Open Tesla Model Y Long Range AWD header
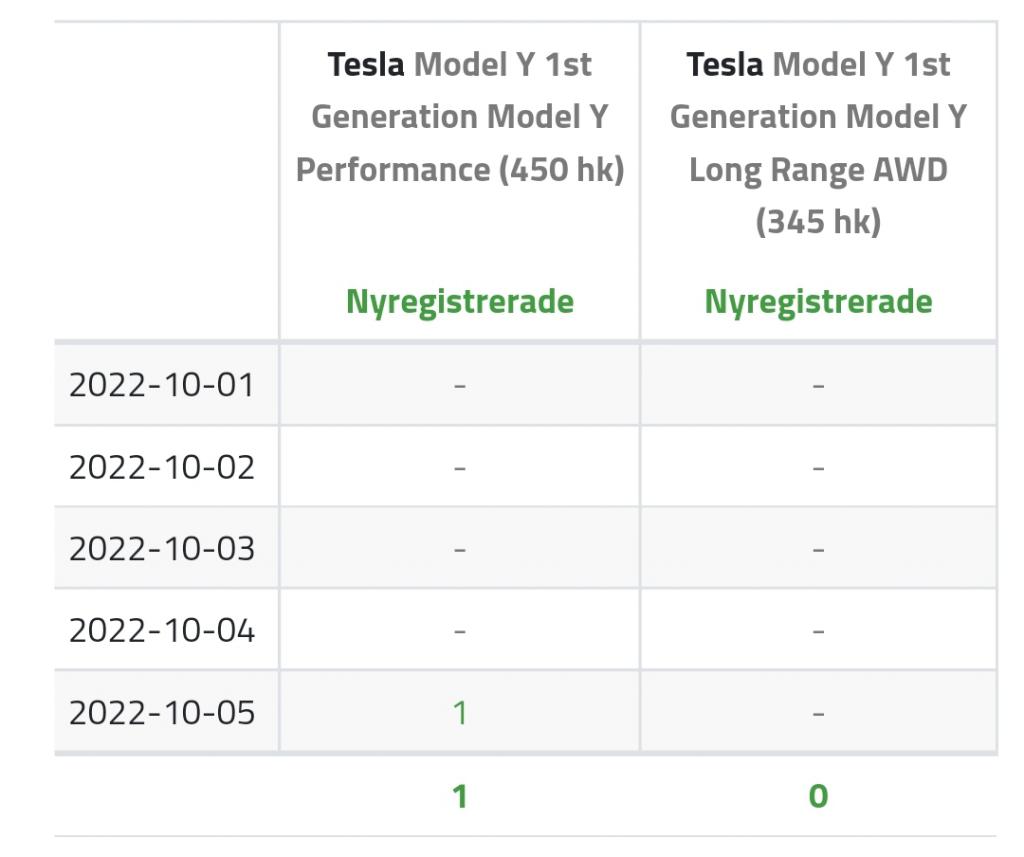Screen dimensions: 1024x857 coord(818,143)
